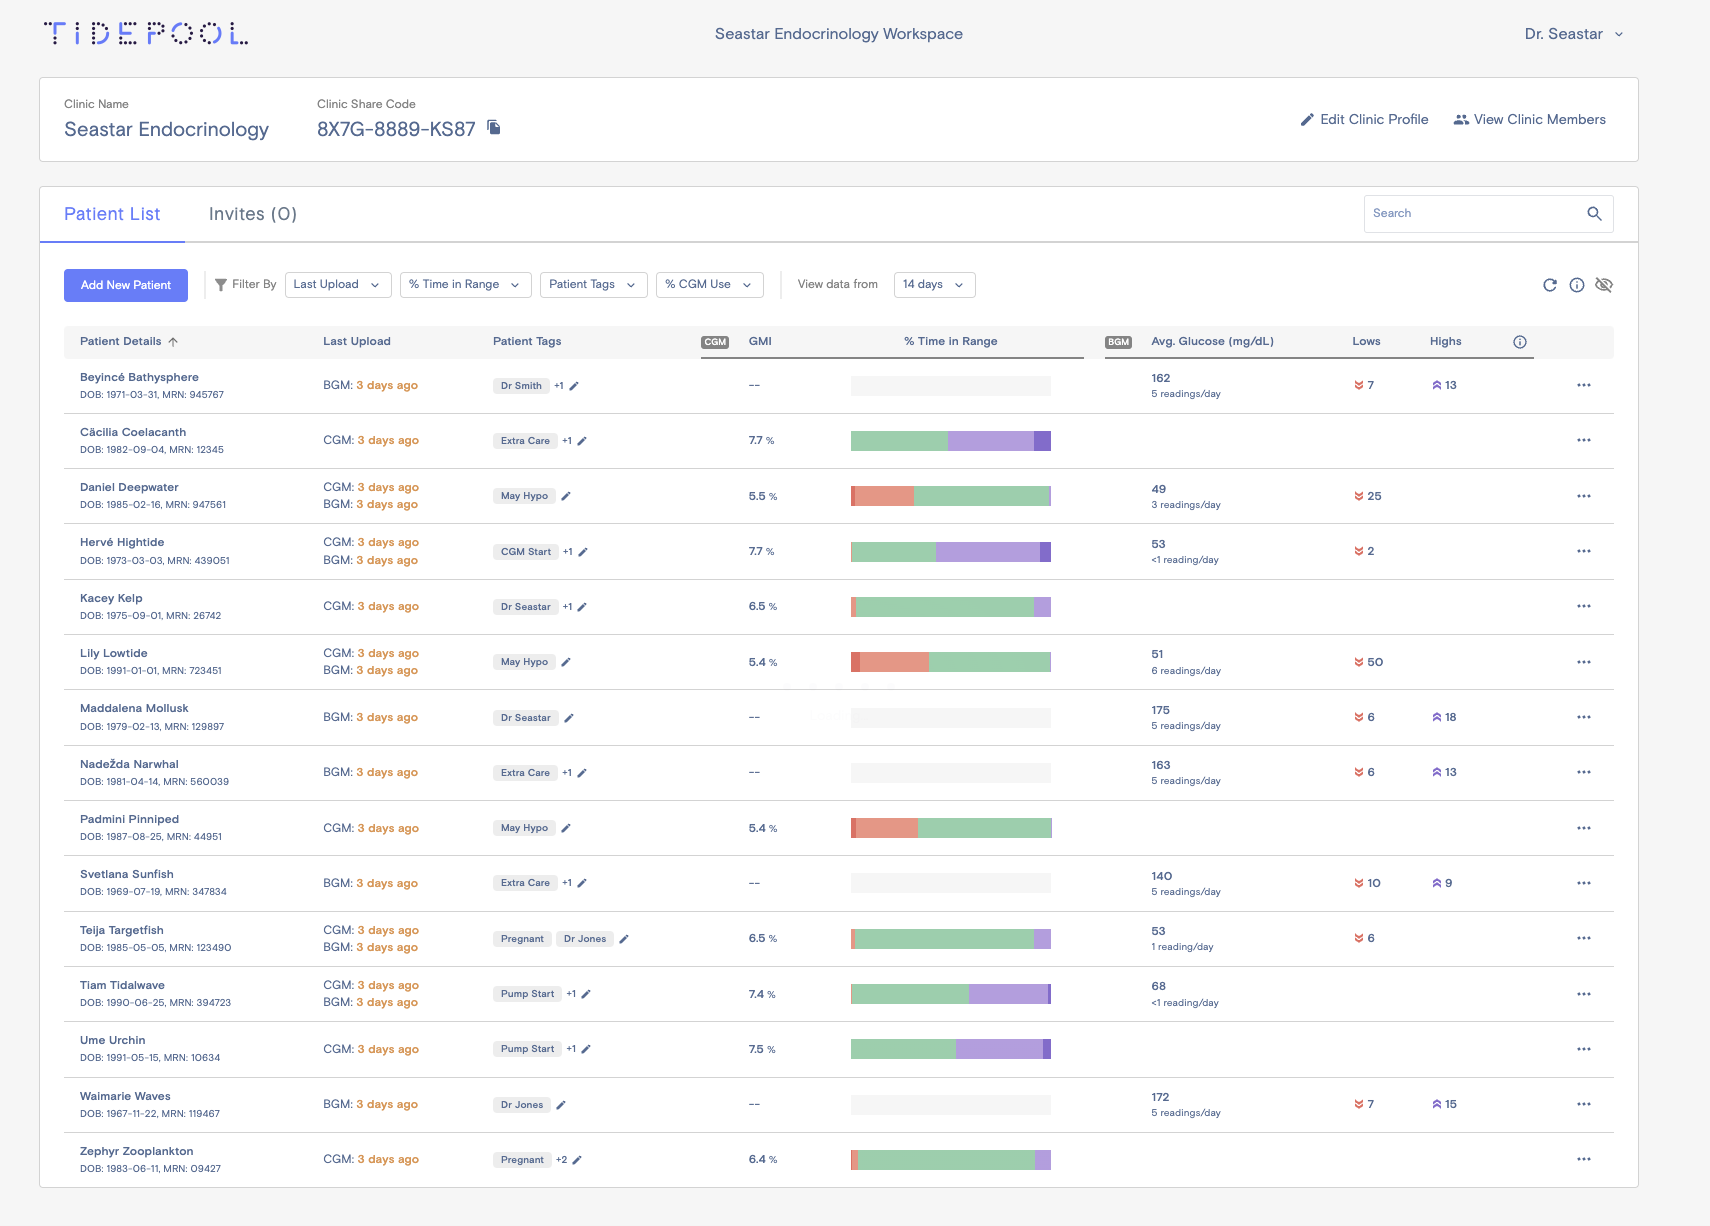This screenshot has width=1710, height=1226.
Task: Select the Patient List tab
Action: tap(112, 213)
